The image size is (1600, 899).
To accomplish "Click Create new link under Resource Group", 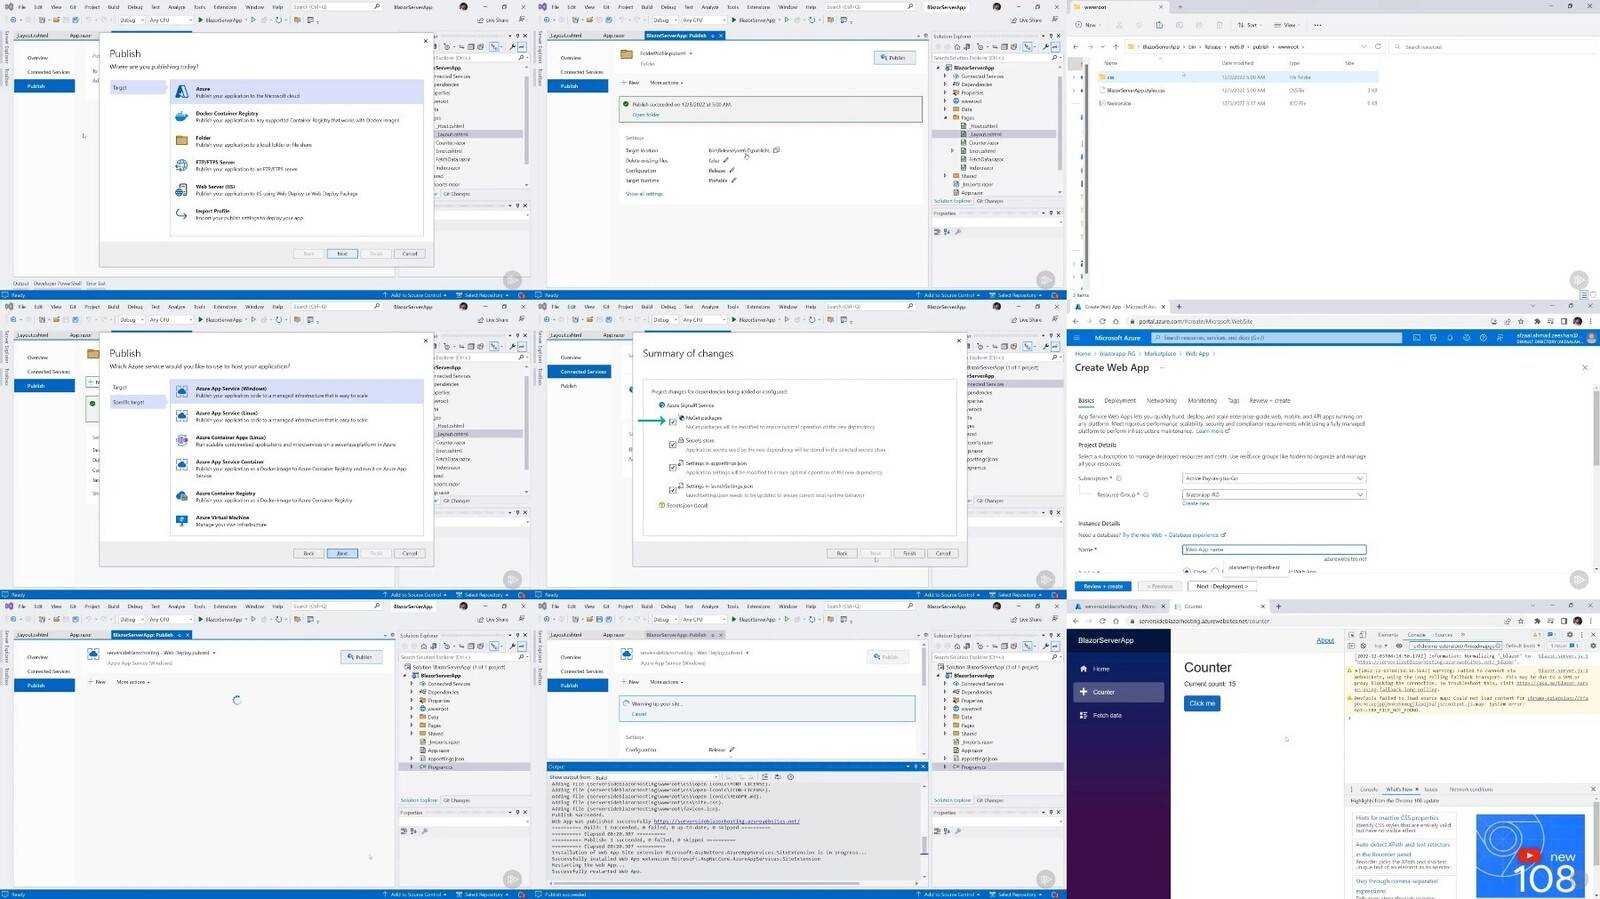I will point(1196,504).
